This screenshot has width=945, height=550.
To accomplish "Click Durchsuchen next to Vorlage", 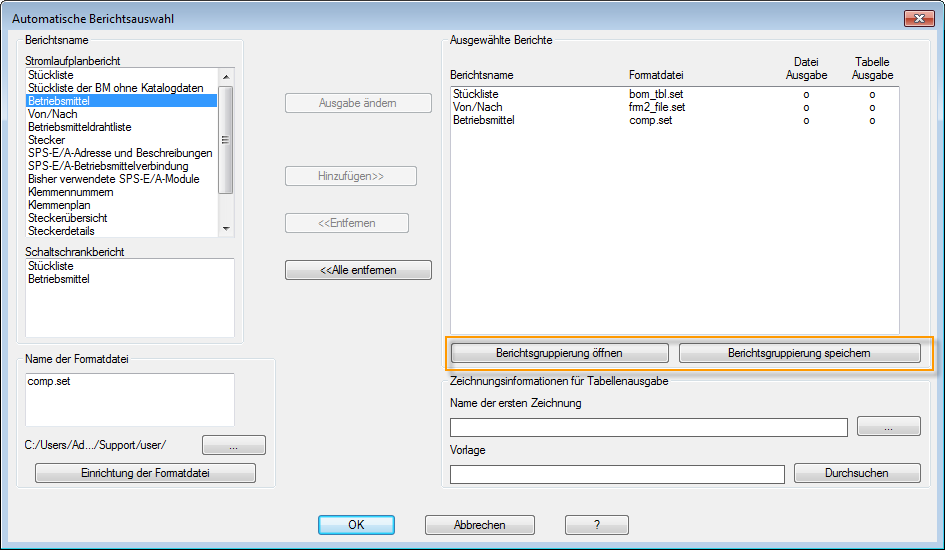I will pos(857,473).
